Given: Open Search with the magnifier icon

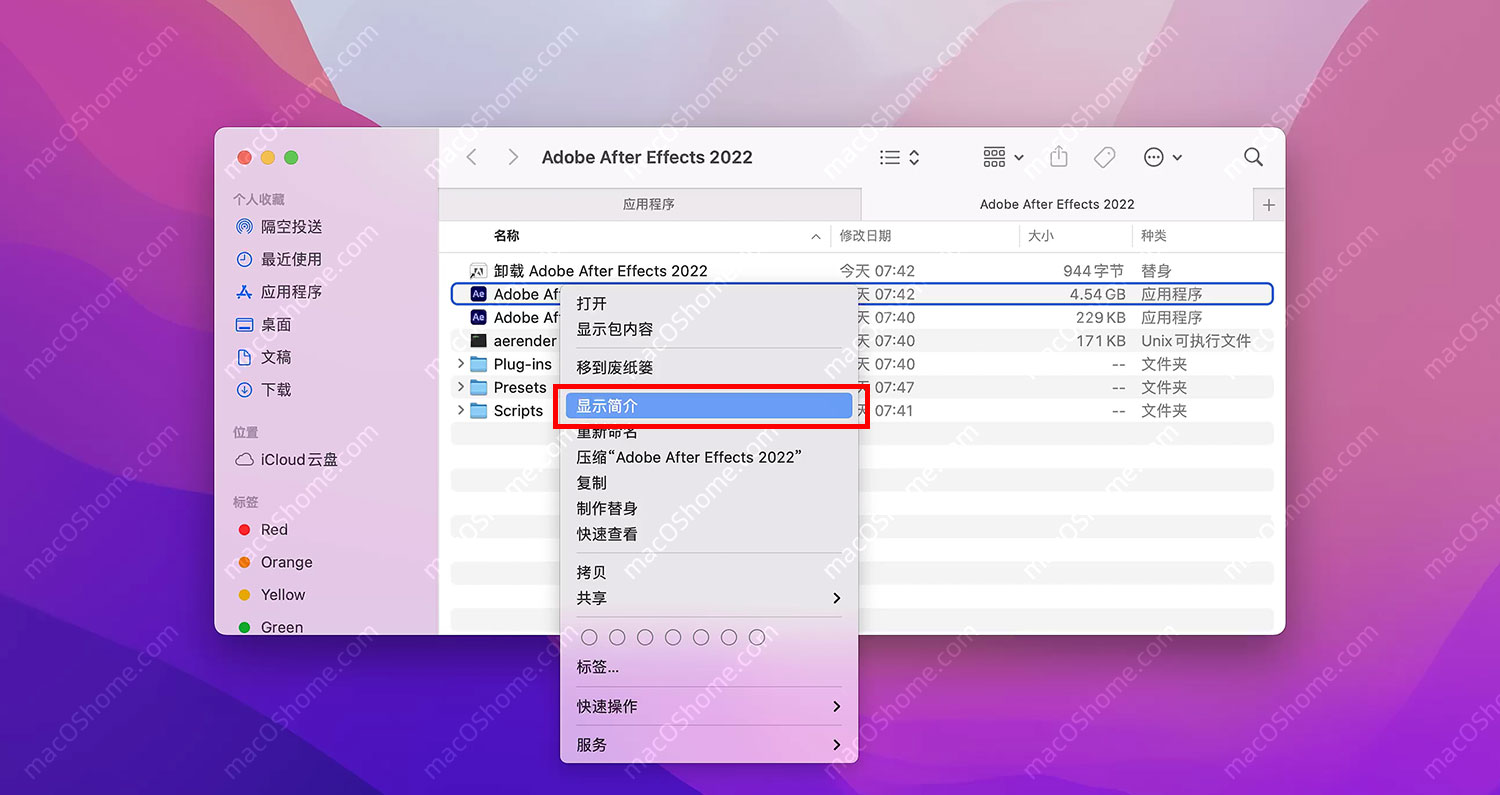Looking at the screenshot, I should [x=1253, y=157].
